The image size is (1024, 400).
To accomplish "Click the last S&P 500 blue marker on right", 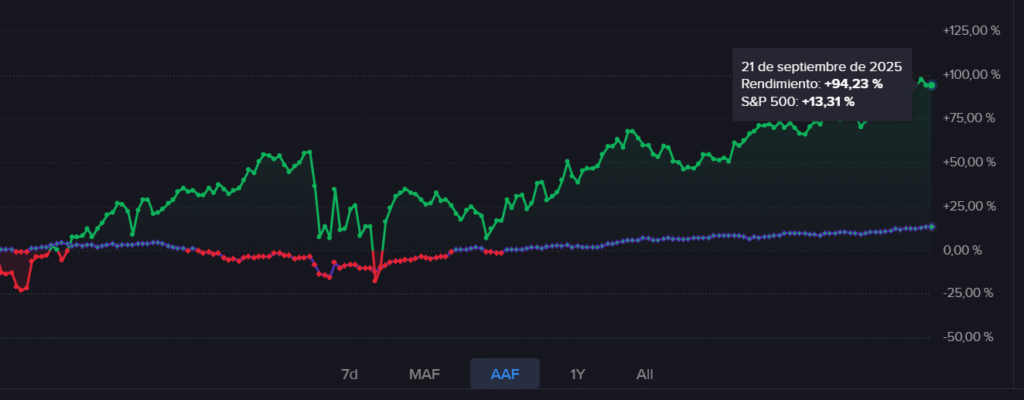I will 932,227.
